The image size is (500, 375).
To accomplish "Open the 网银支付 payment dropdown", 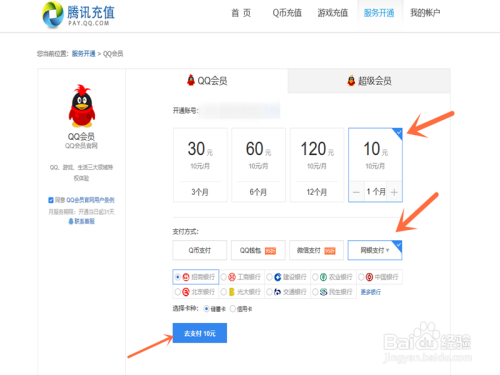I will click(x=375, y=250).
